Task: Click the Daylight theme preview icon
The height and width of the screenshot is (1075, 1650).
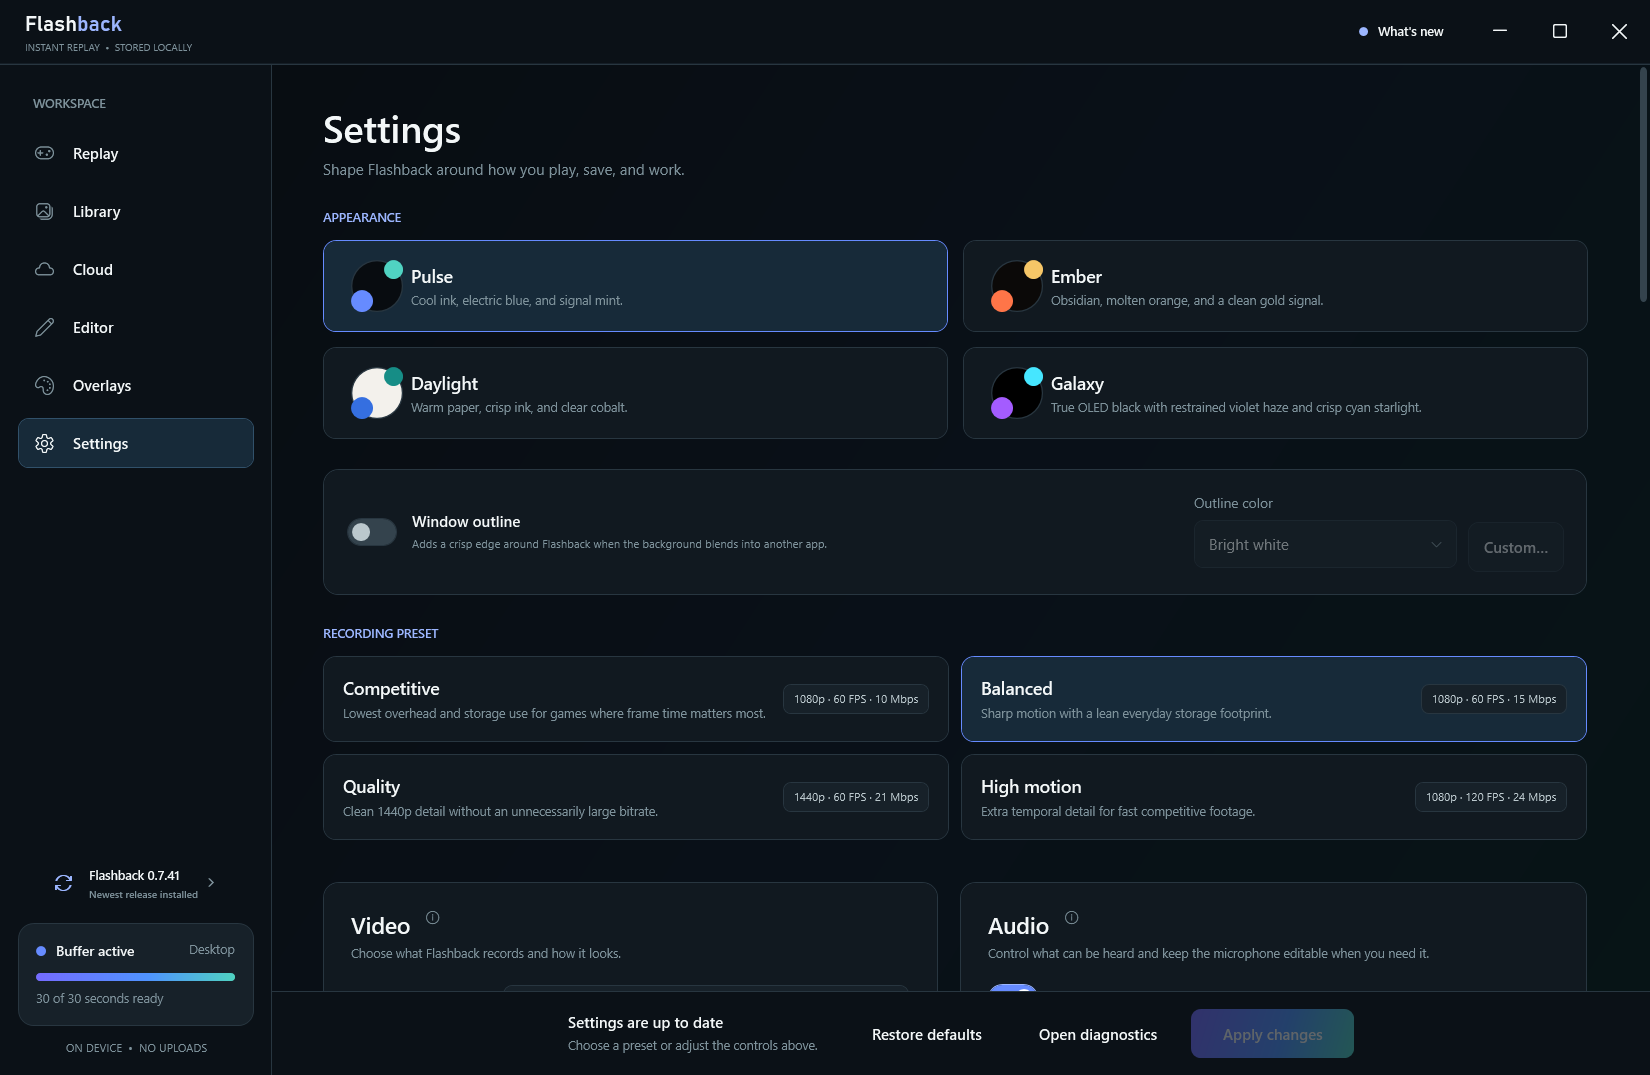Action: coord(377,393)
